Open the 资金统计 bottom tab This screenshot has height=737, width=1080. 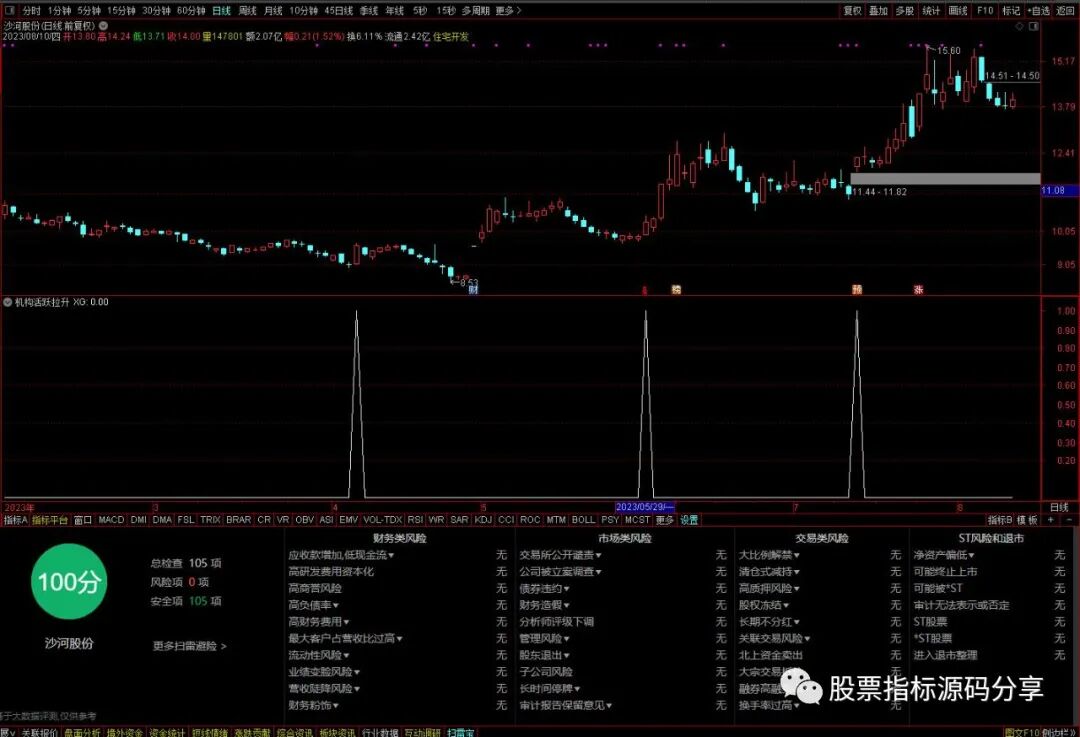[167, 732]
